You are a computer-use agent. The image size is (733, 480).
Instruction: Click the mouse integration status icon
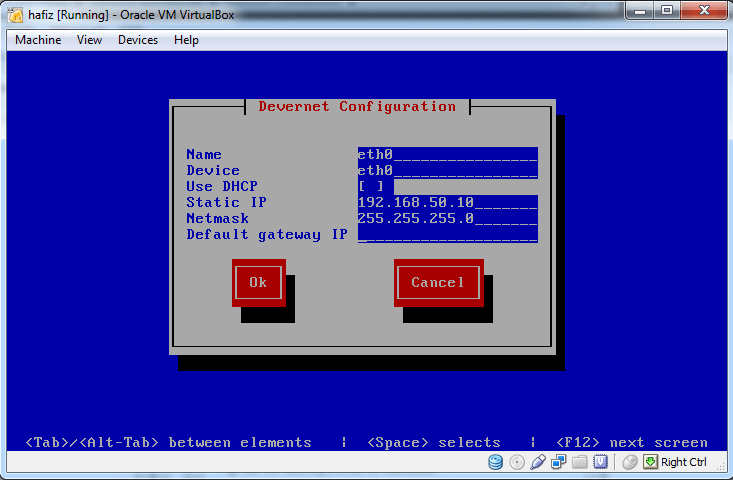coord(630,462)
